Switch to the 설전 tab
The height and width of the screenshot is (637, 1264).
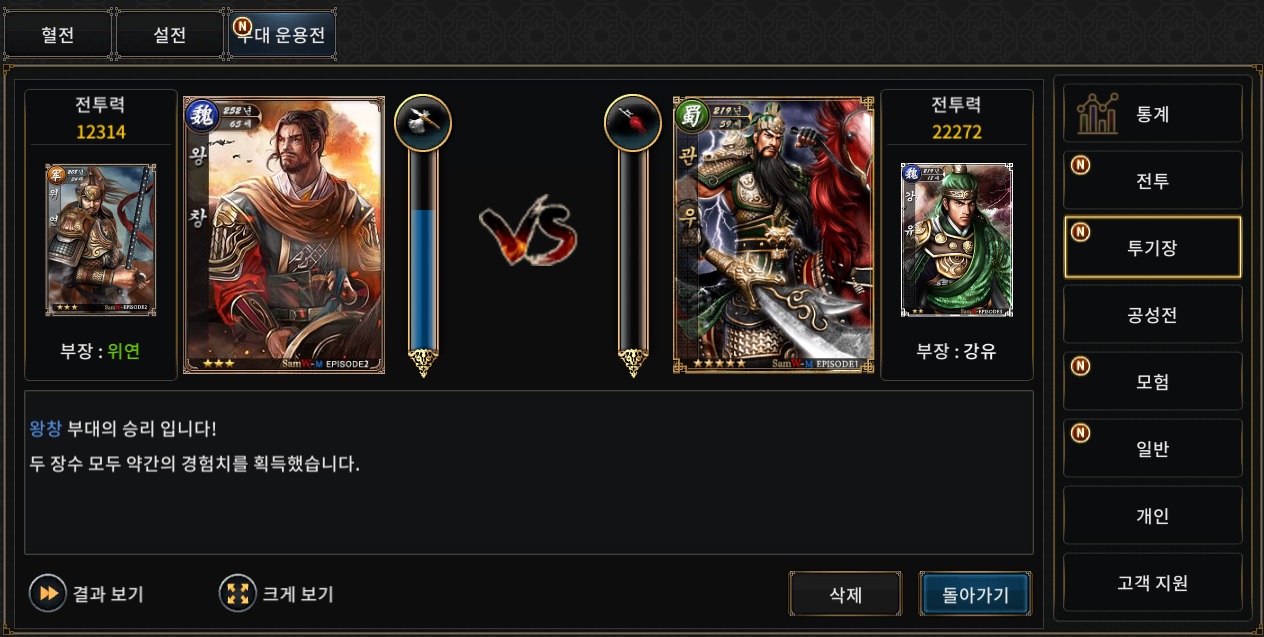click(170, 35)
